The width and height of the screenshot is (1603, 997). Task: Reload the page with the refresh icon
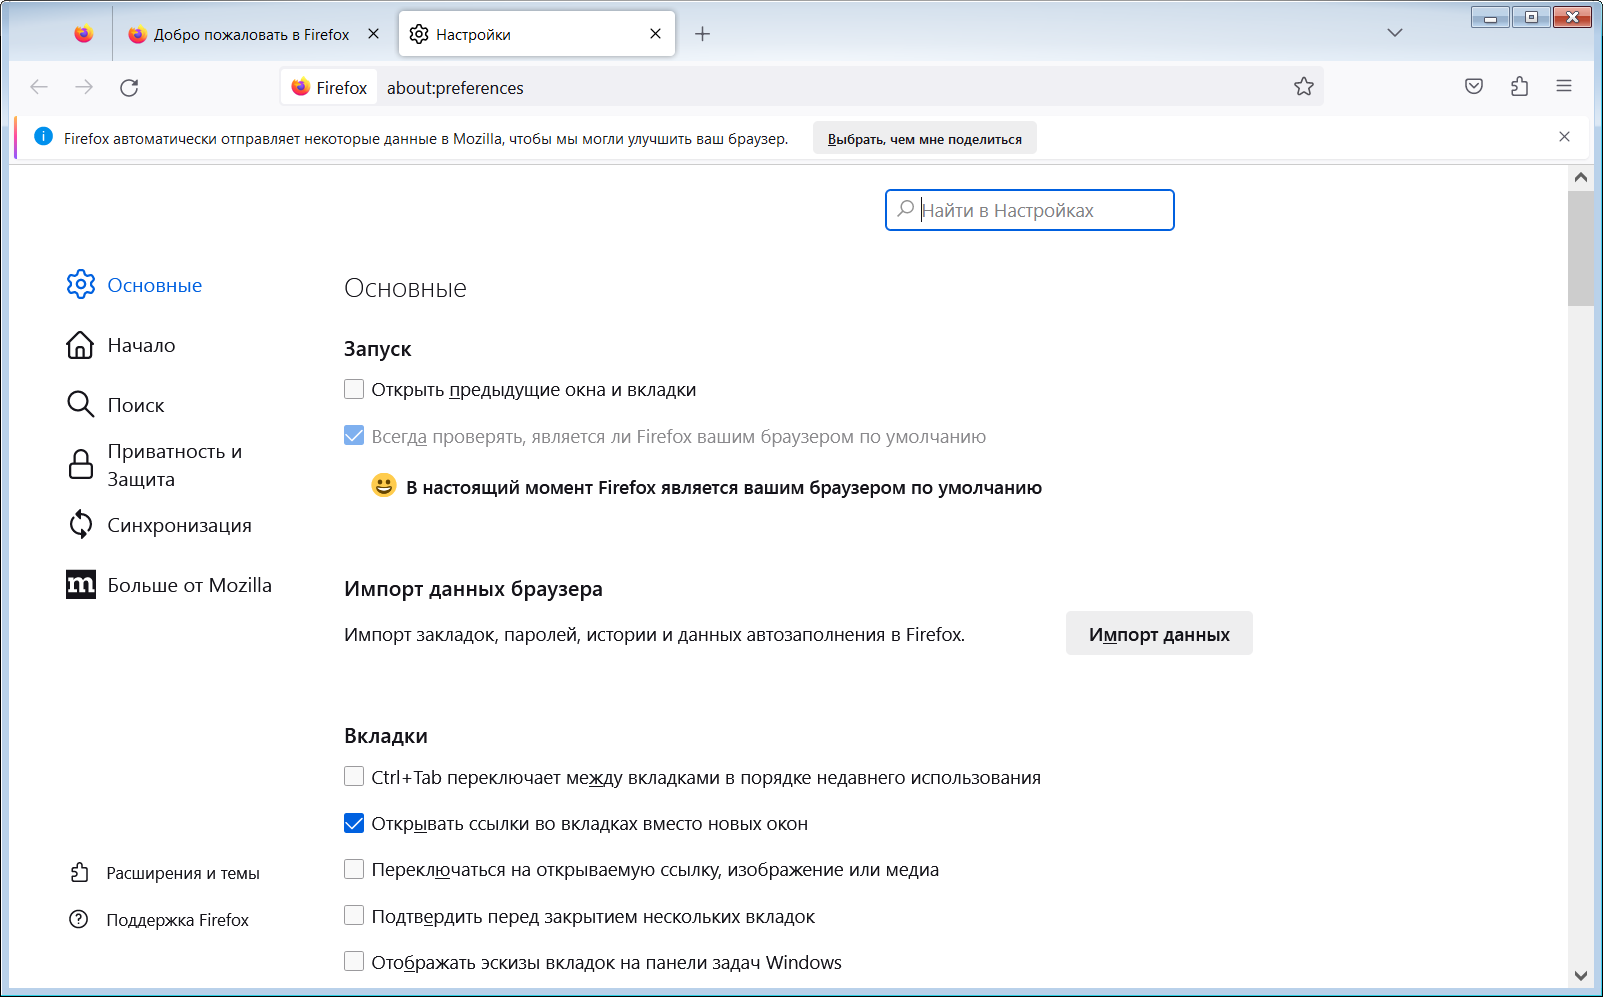click(129, 88)
